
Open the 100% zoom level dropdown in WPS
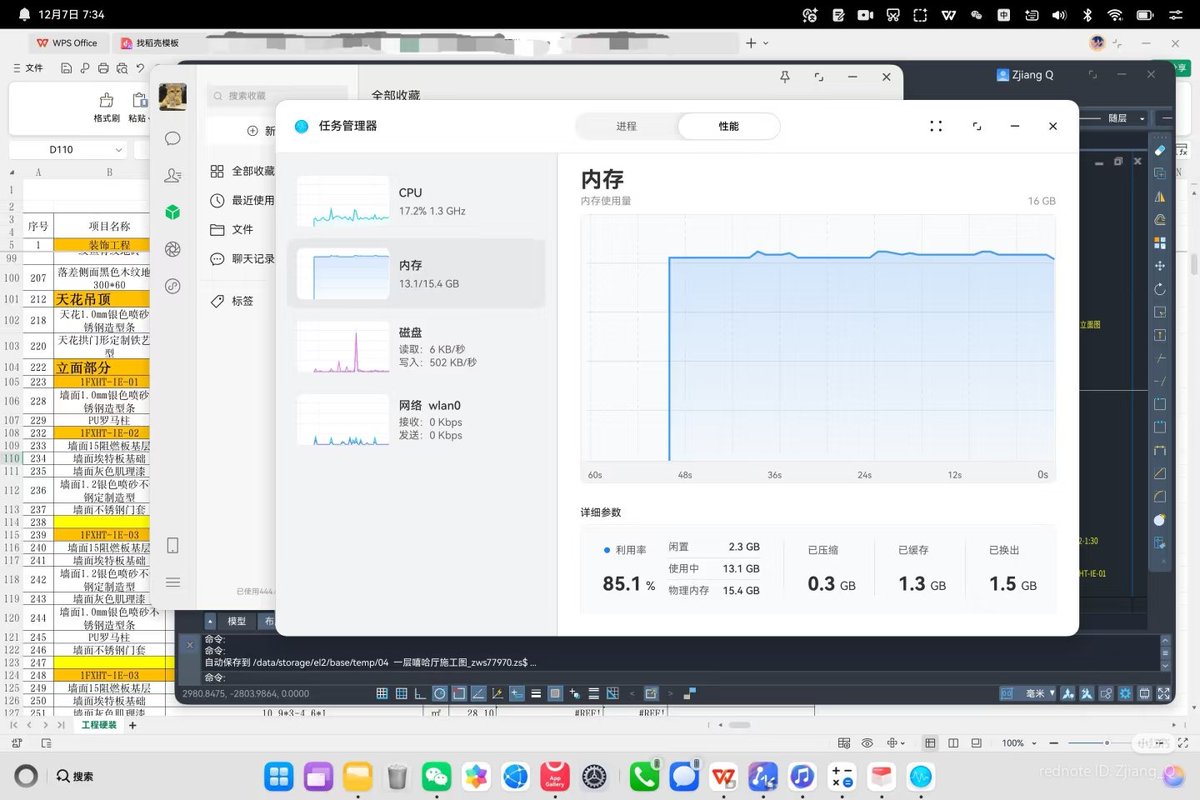click(1019, 743)
